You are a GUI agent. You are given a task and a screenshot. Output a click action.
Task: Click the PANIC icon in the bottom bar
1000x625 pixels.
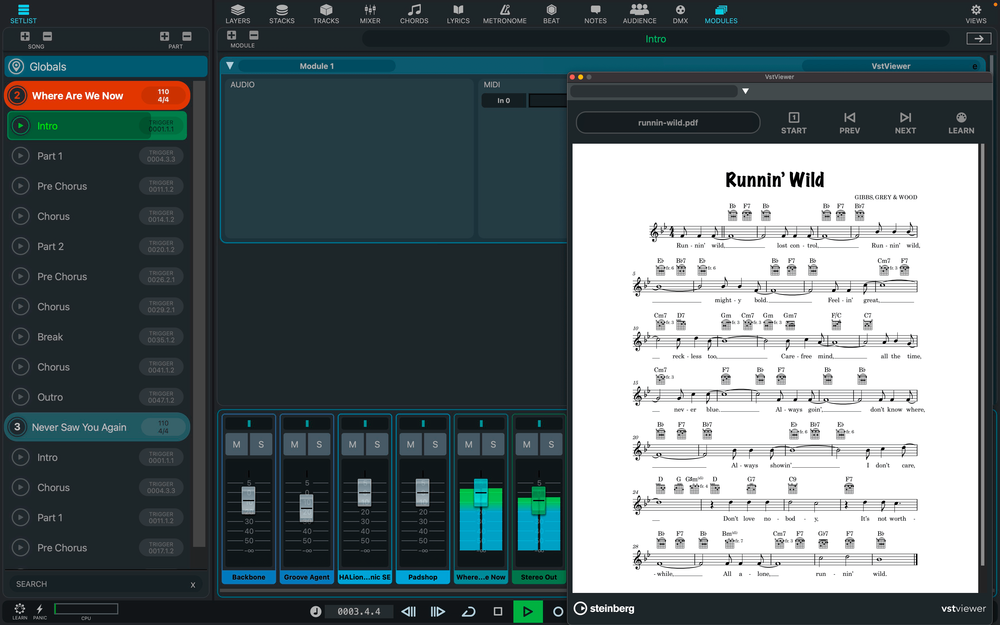[40, 611]
